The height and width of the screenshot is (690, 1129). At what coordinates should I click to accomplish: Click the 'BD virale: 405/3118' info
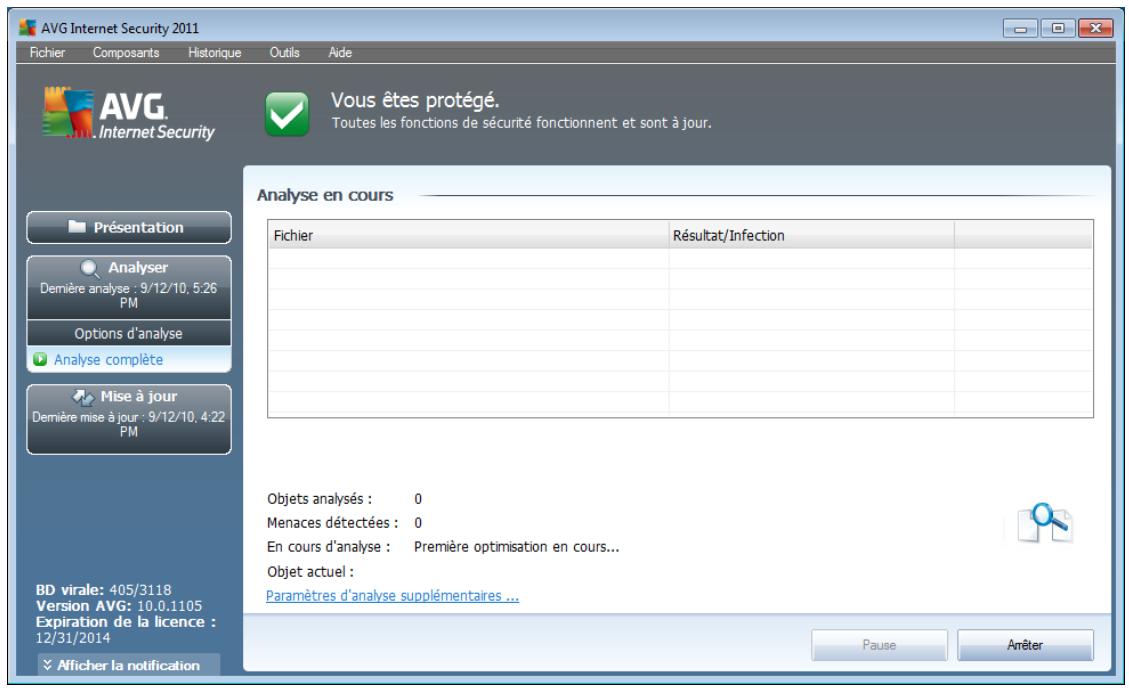coord(104,590)
